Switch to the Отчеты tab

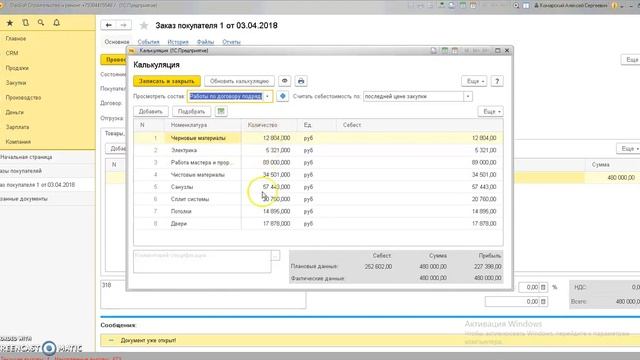click(231, 42)
